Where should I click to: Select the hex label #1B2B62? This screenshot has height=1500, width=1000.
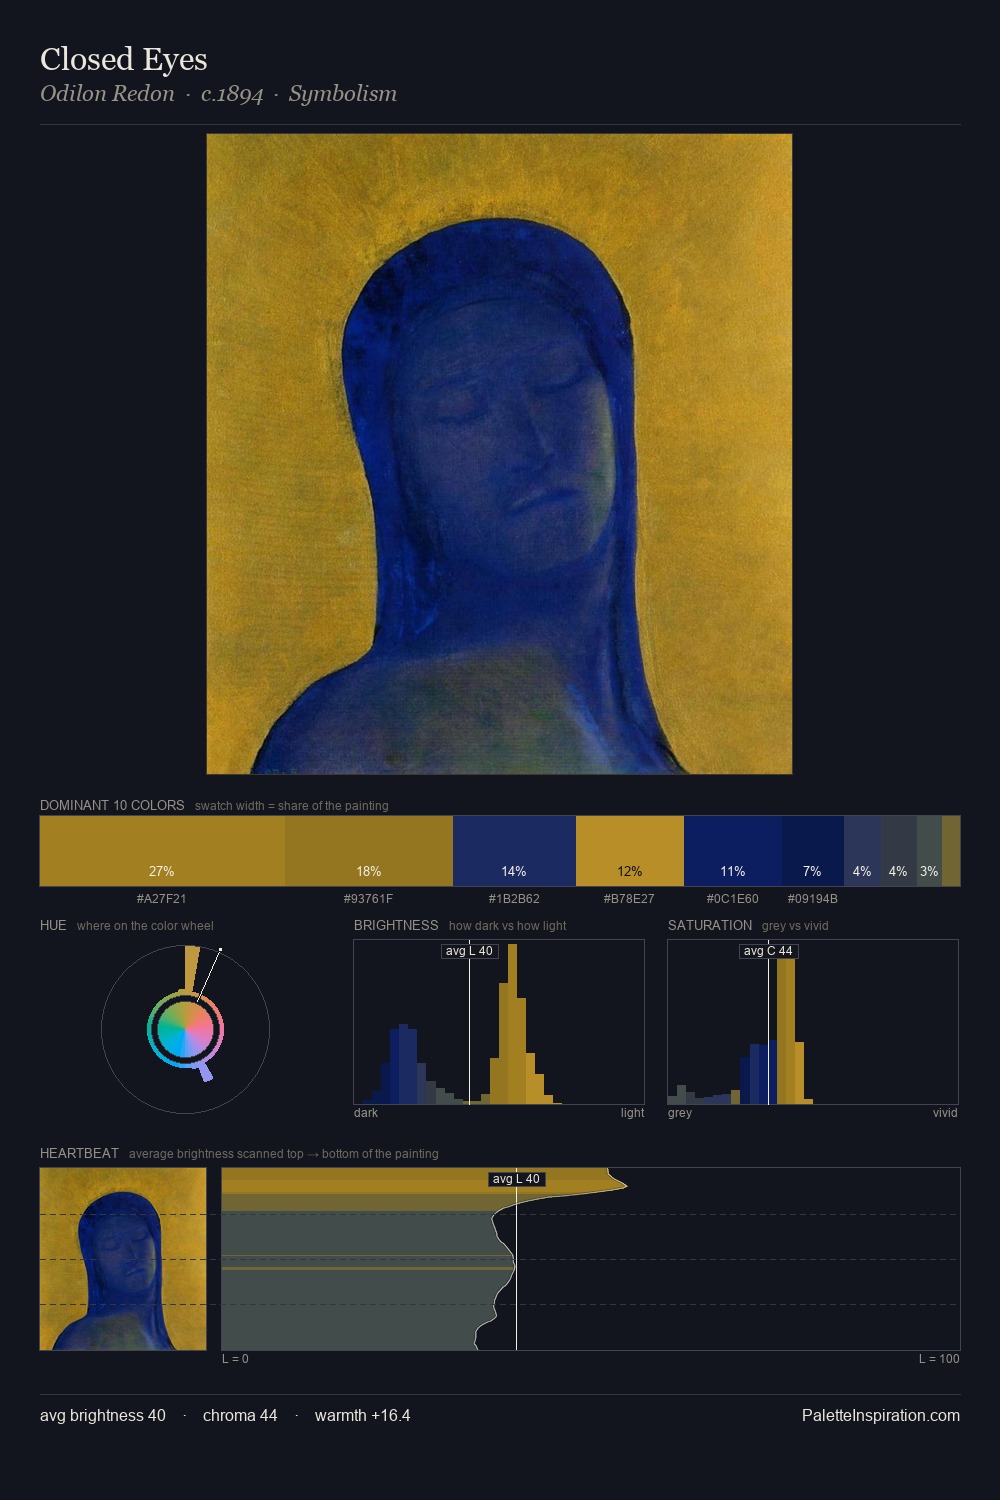[x=514, y=899]
